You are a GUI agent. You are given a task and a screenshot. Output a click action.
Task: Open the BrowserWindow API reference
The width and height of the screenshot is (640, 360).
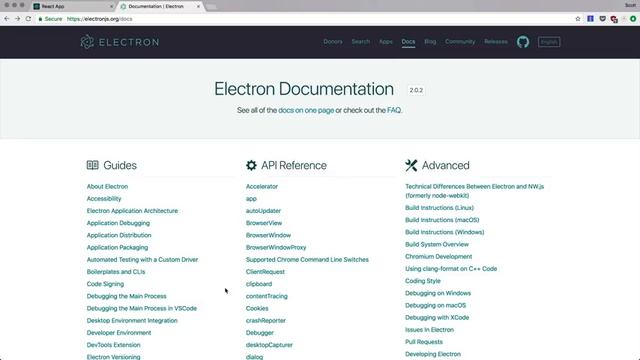point(268,236)
